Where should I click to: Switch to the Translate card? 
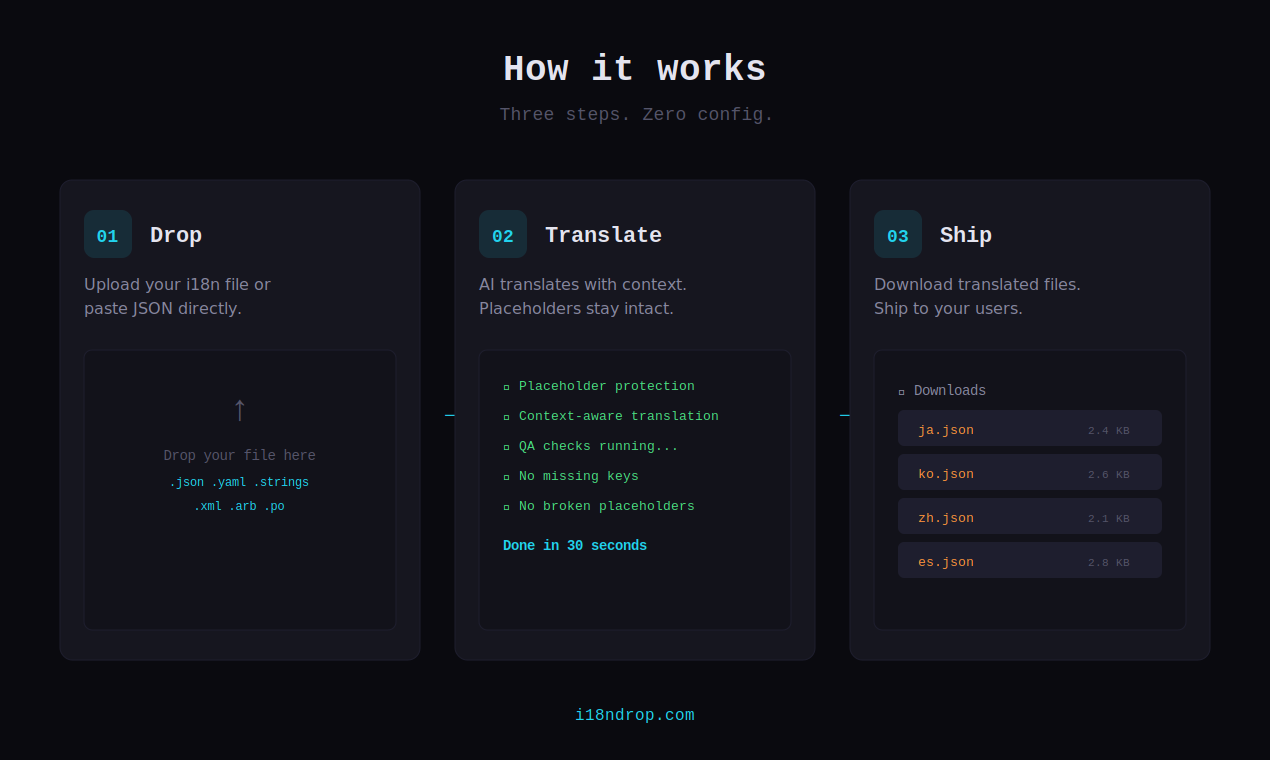click(634, 418)
